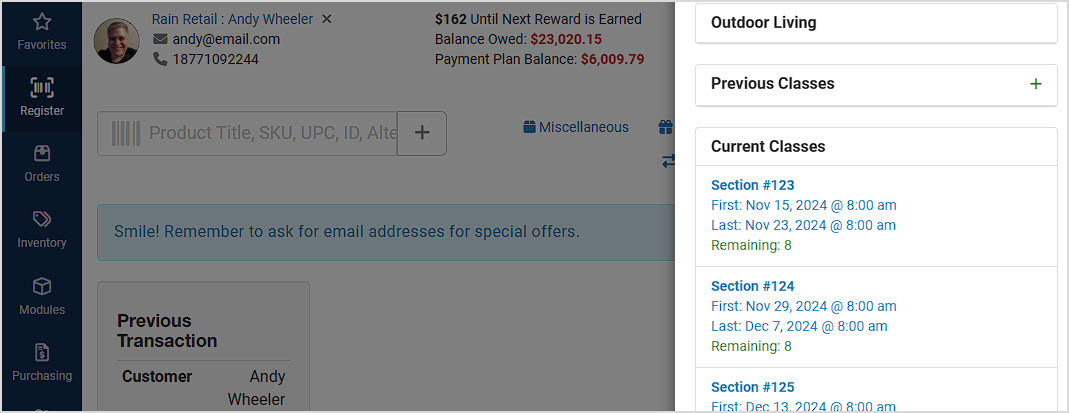
Task: Open the Rain Retail : Andy Wheeler customer link
Action: click(x=232, y=19)
